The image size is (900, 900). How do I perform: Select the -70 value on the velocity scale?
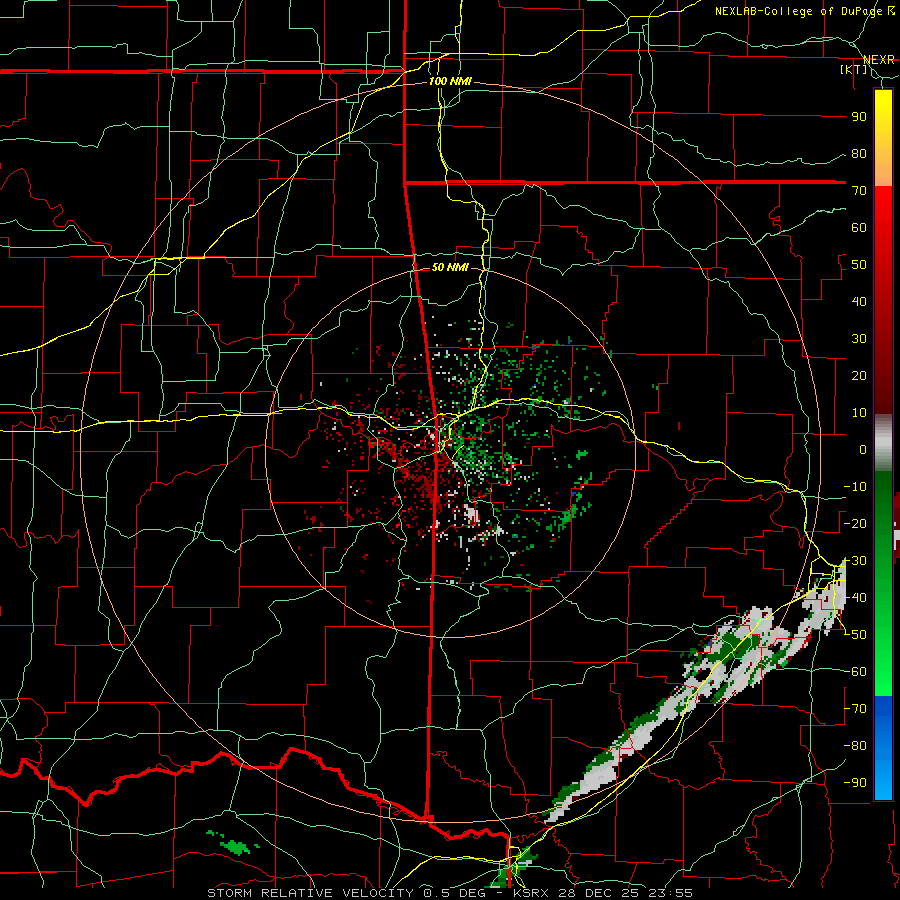coord(855,709)
